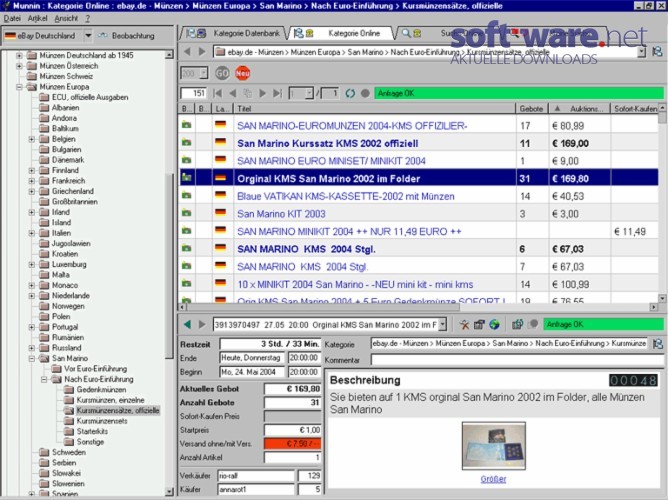
Task: Select the Vor Euro-Einführung folder
Action: pyautogui.click(x=95, y=369)
